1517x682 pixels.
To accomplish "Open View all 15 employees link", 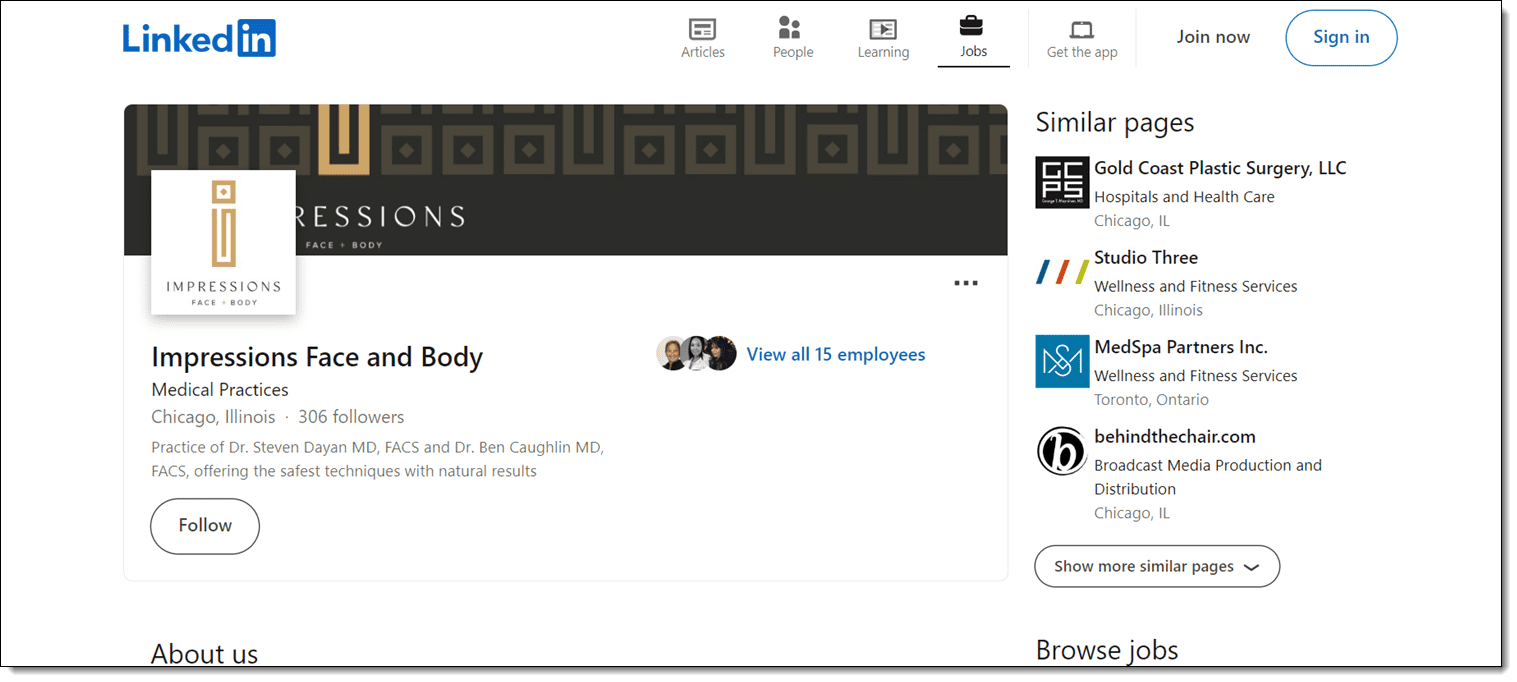I will click(x=835, y=354).
